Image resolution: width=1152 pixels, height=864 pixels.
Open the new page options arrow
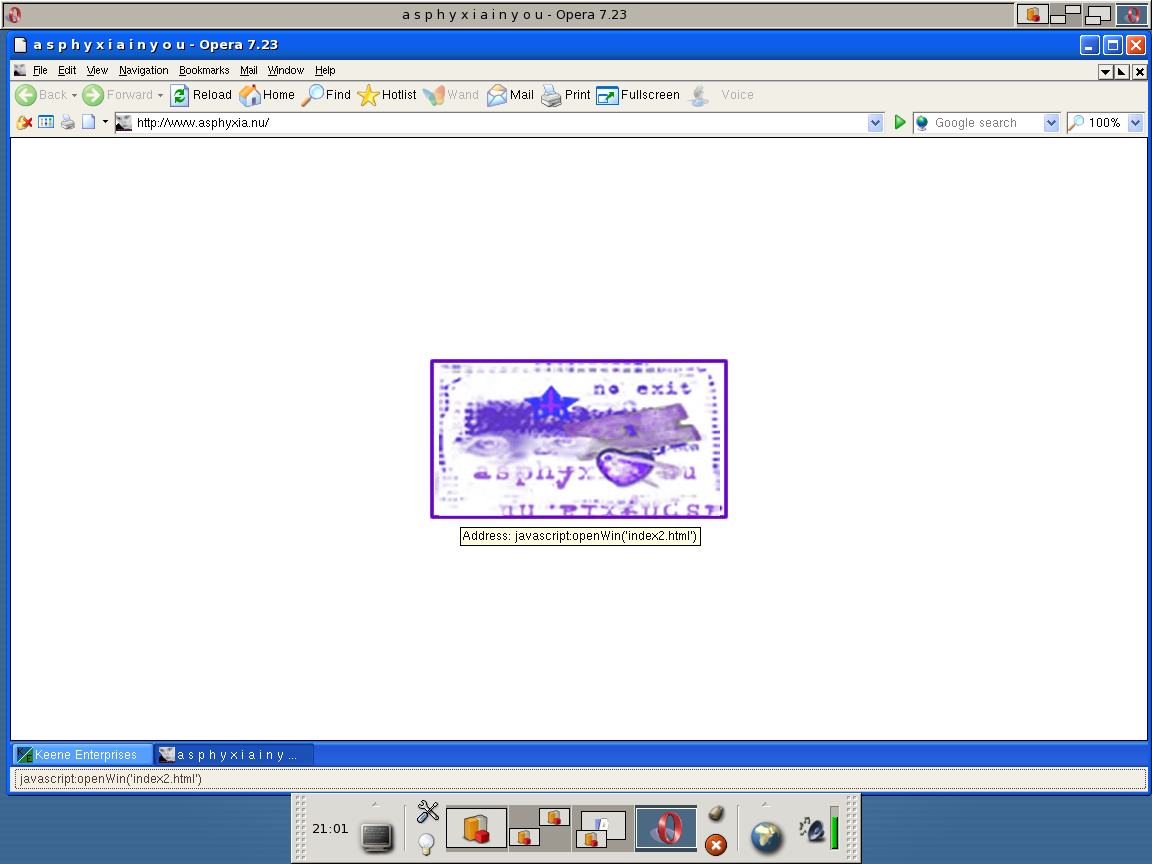(105, 122)
